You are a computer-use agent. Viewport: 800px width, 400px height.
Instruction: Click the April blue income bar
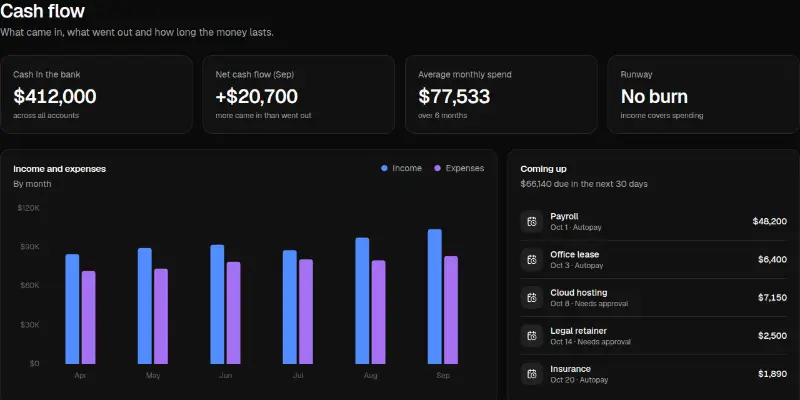click(72, 309)
